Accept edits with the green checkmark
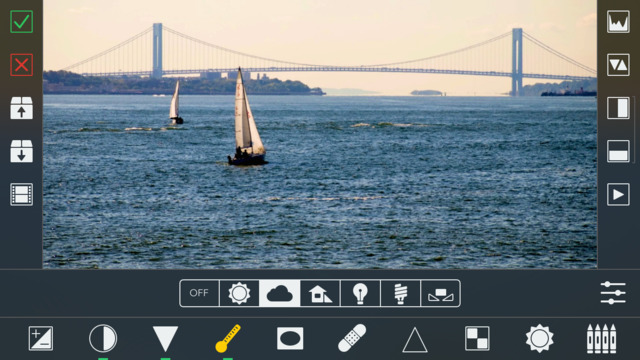 (x=21, y=22)
